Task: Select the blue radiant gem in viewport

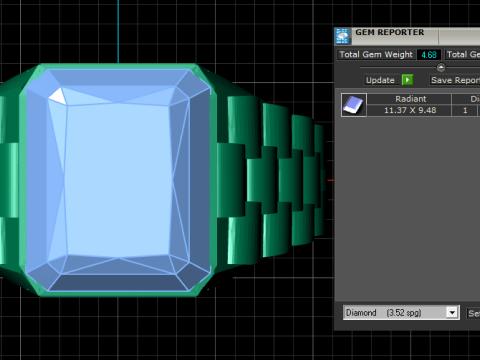Action: click(118, 180)
